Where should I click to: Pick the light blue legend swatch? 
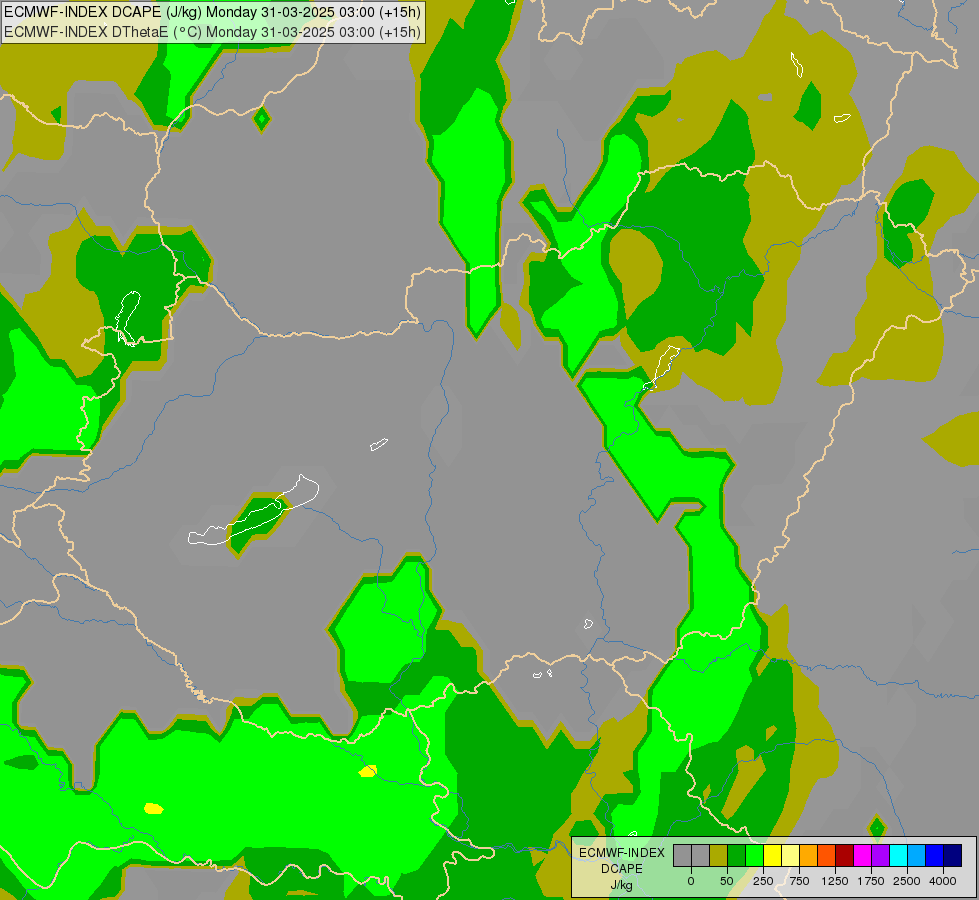(x=917, y=855)
